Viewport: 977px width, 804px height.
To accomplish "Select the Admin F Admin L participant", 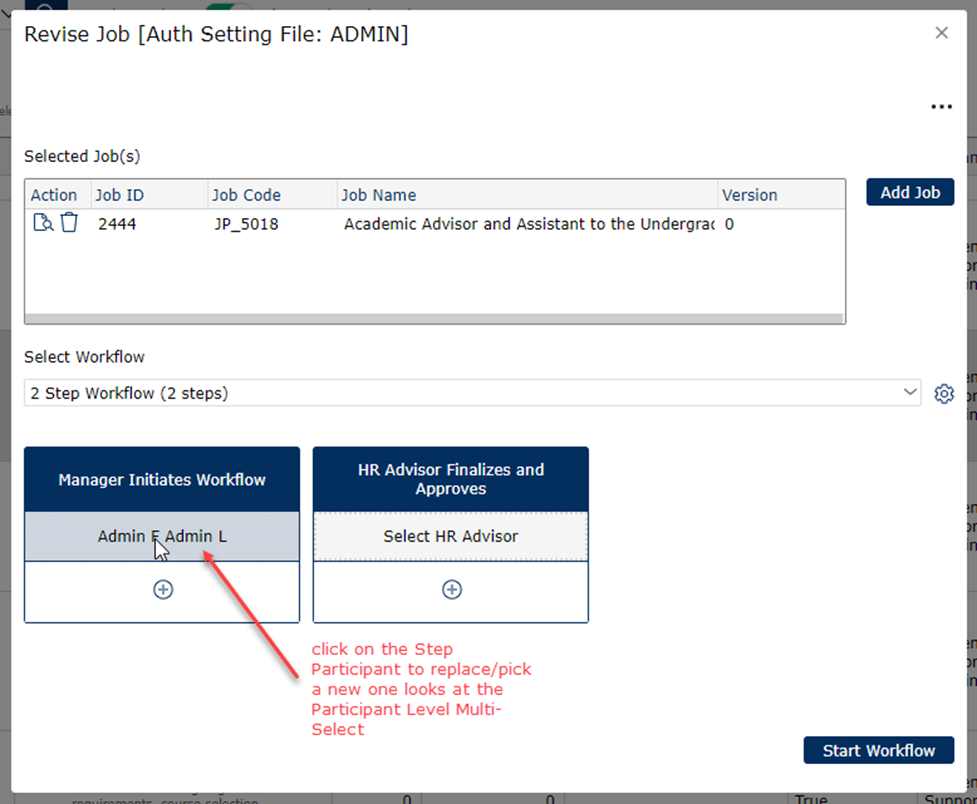I will [162, 537].
